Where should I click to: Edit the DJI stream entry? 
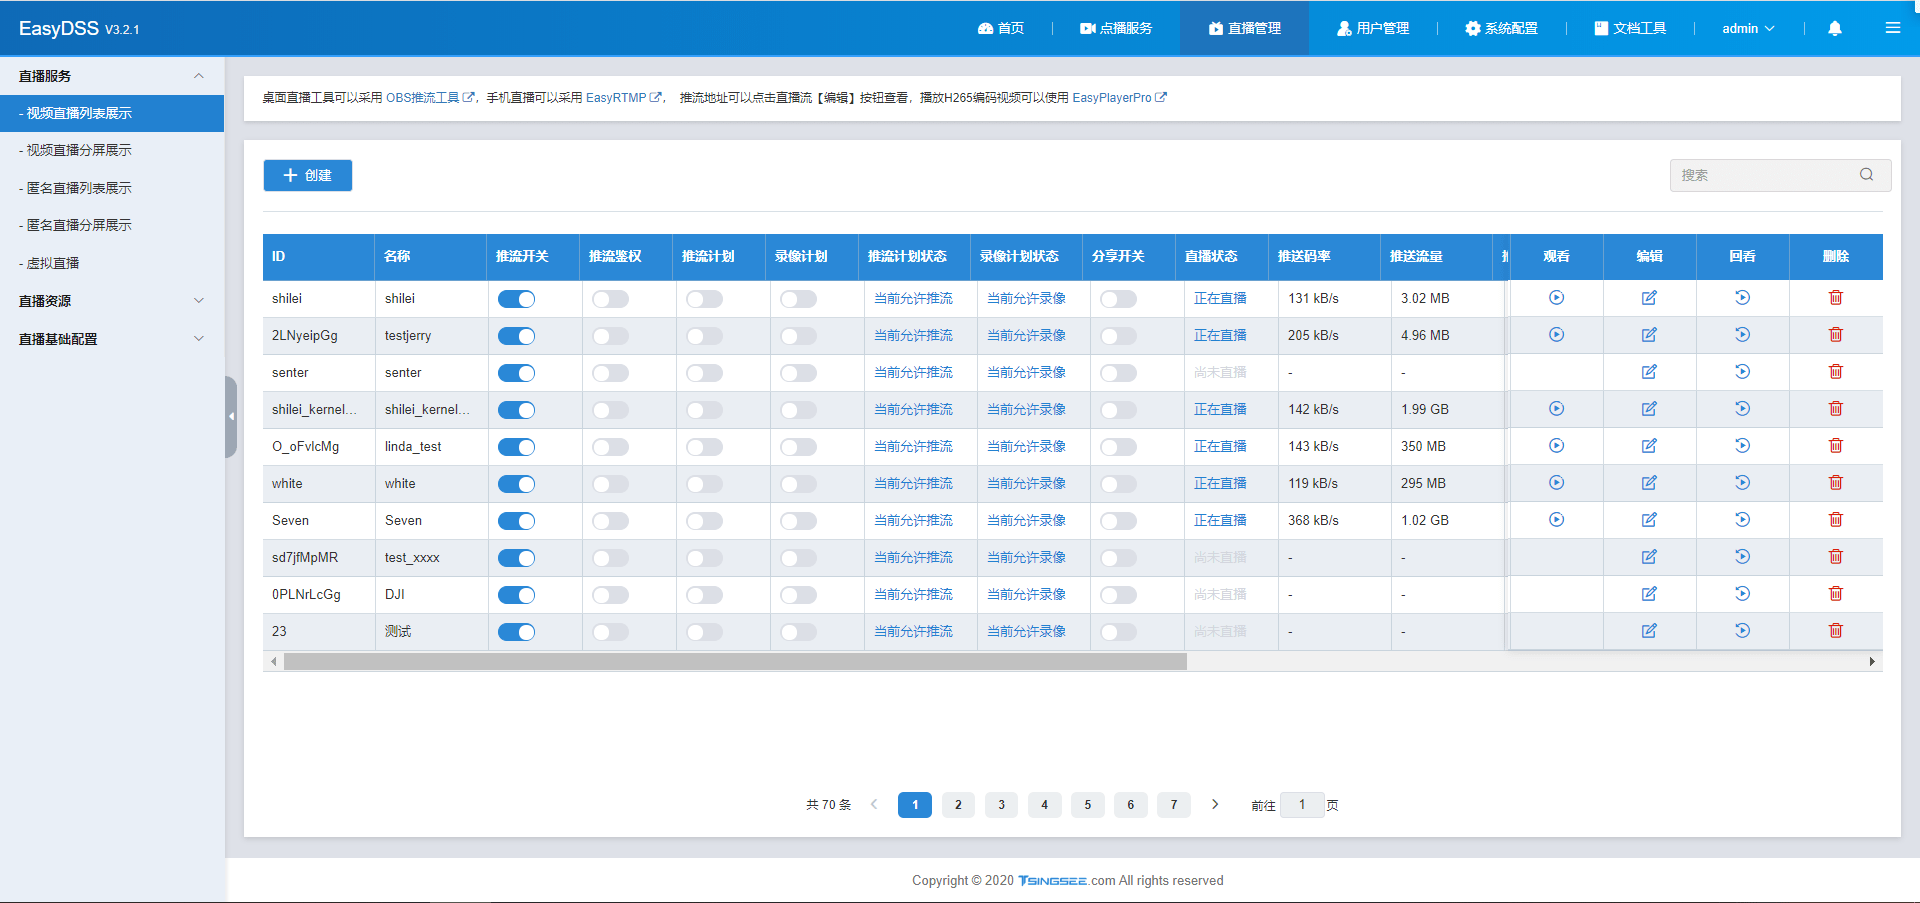1649,594
